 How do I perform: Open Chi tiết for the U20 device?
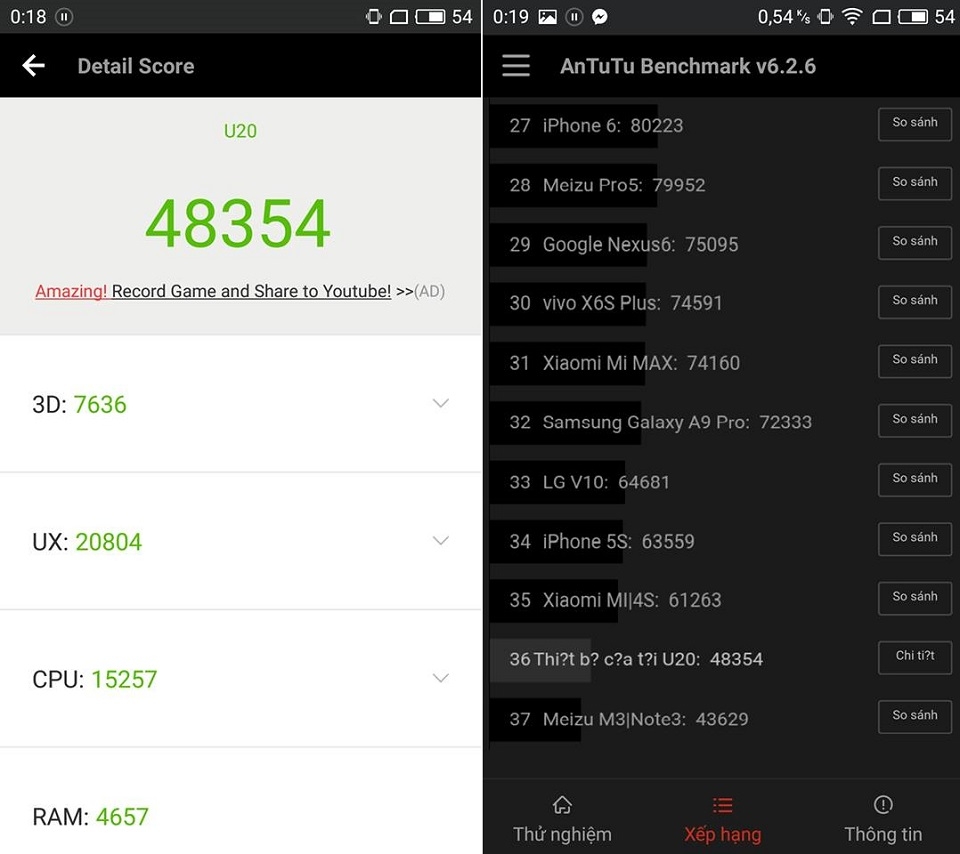(915, 657)
